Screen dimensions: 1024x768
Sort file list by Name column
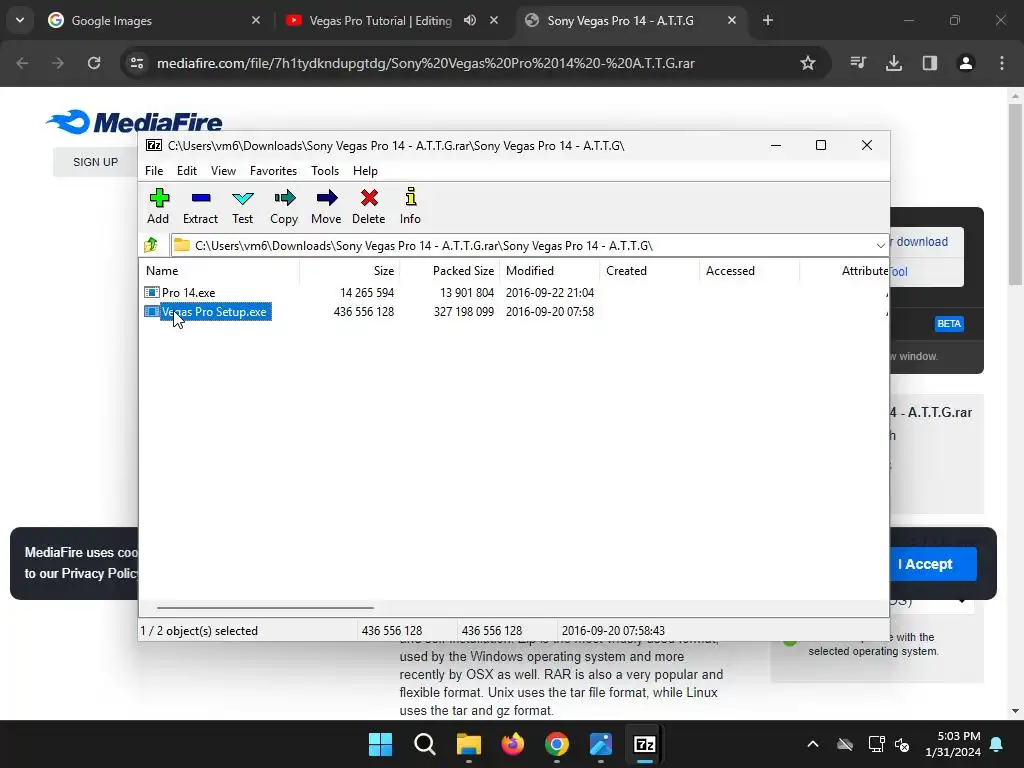point(219,270)
